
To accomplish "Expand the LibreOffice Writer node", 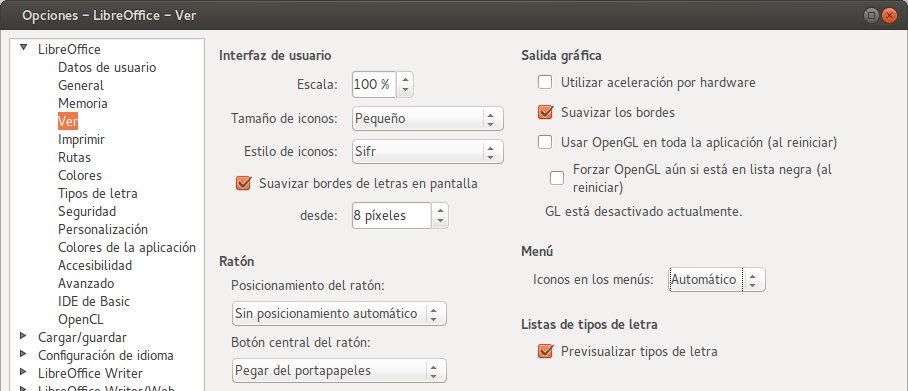I will [23, 372].
